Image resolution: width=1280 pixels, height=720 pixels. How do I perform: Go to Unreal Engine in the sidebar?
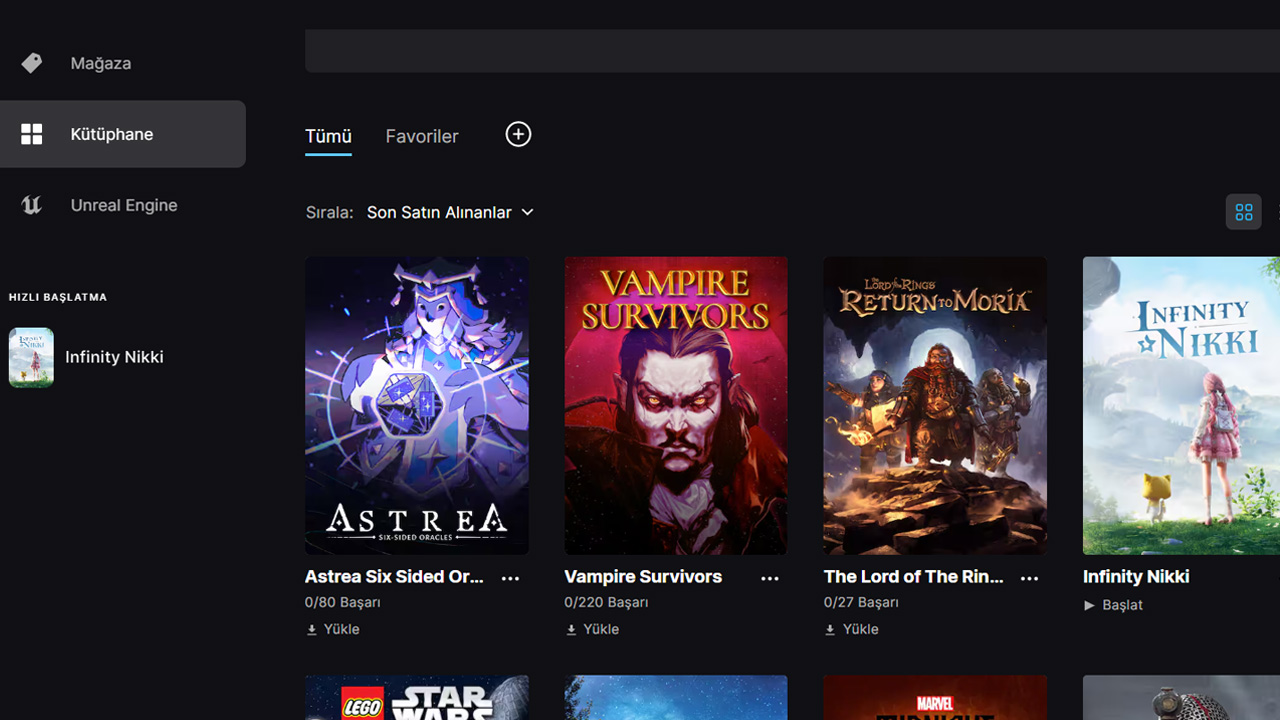[x=123, y=205]
